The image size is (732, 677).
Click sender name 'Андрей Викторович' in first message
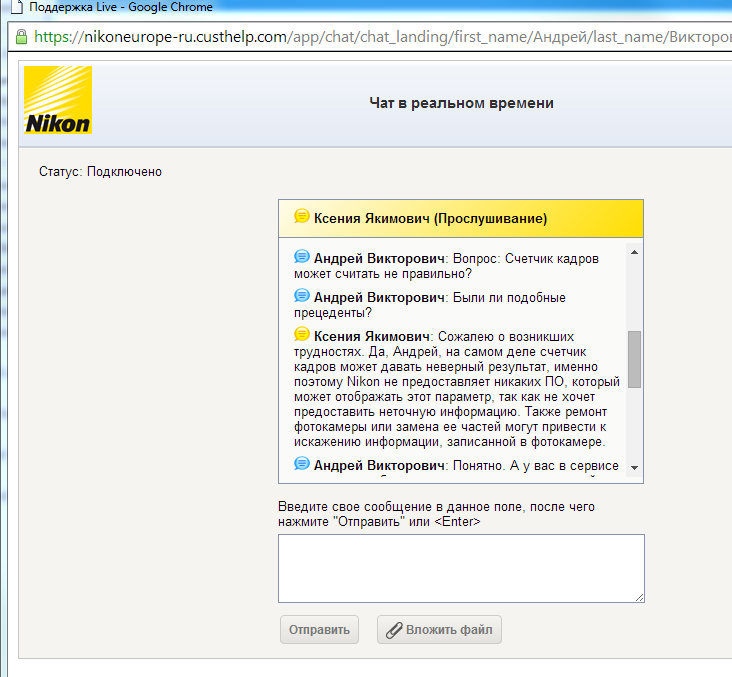click(x=379, y=259)
